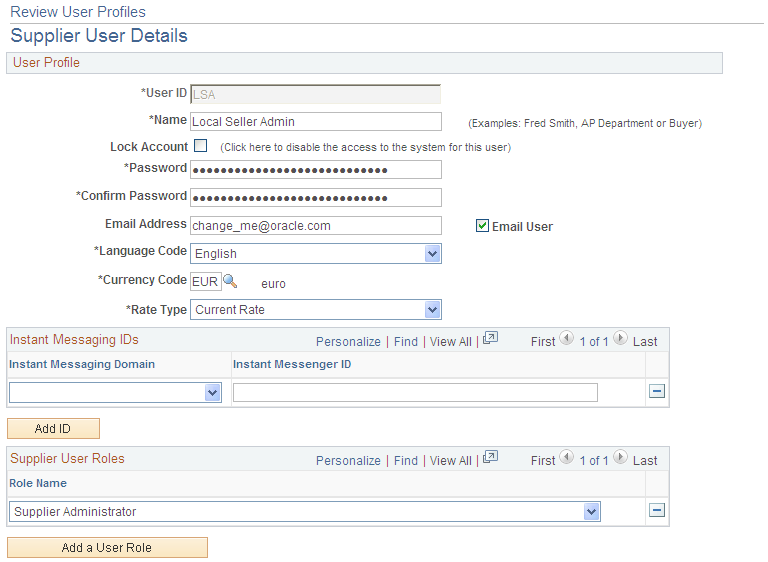Click into the Confirm Password field
768x562 pixels.
[x=315, y=197]
